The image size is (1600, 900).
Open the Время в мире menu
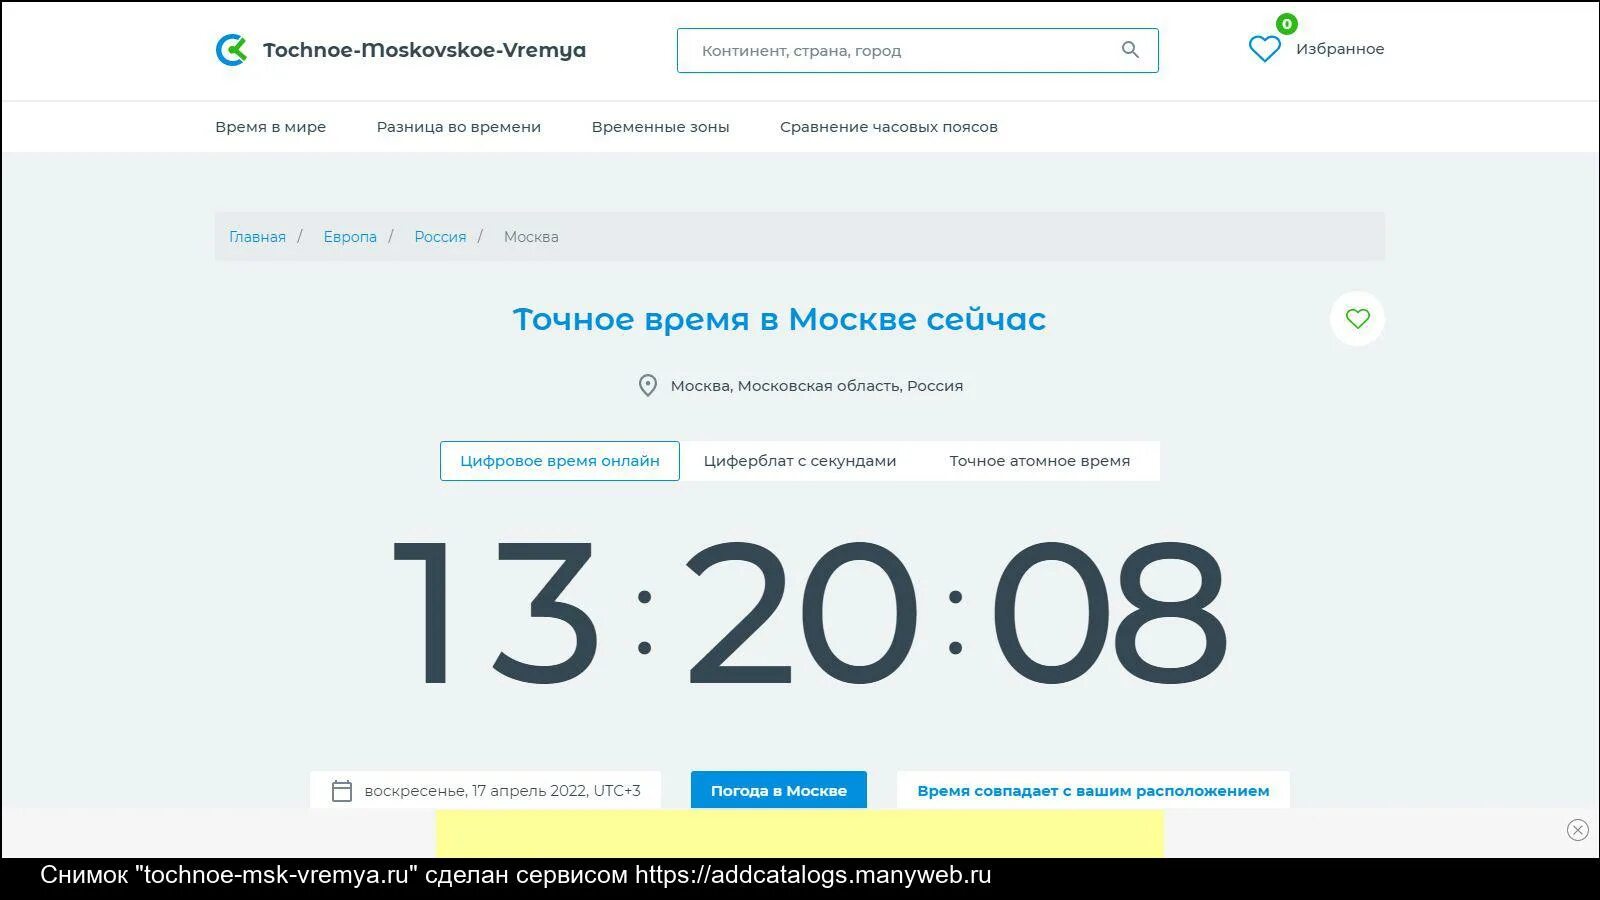271,127
